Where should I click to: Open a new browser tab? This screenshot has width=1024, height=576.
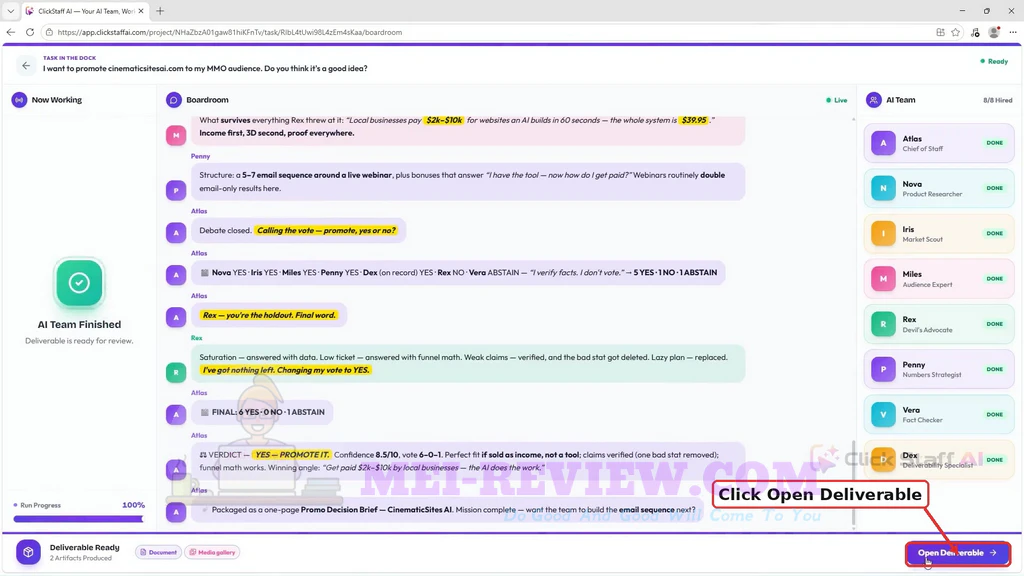160,11
